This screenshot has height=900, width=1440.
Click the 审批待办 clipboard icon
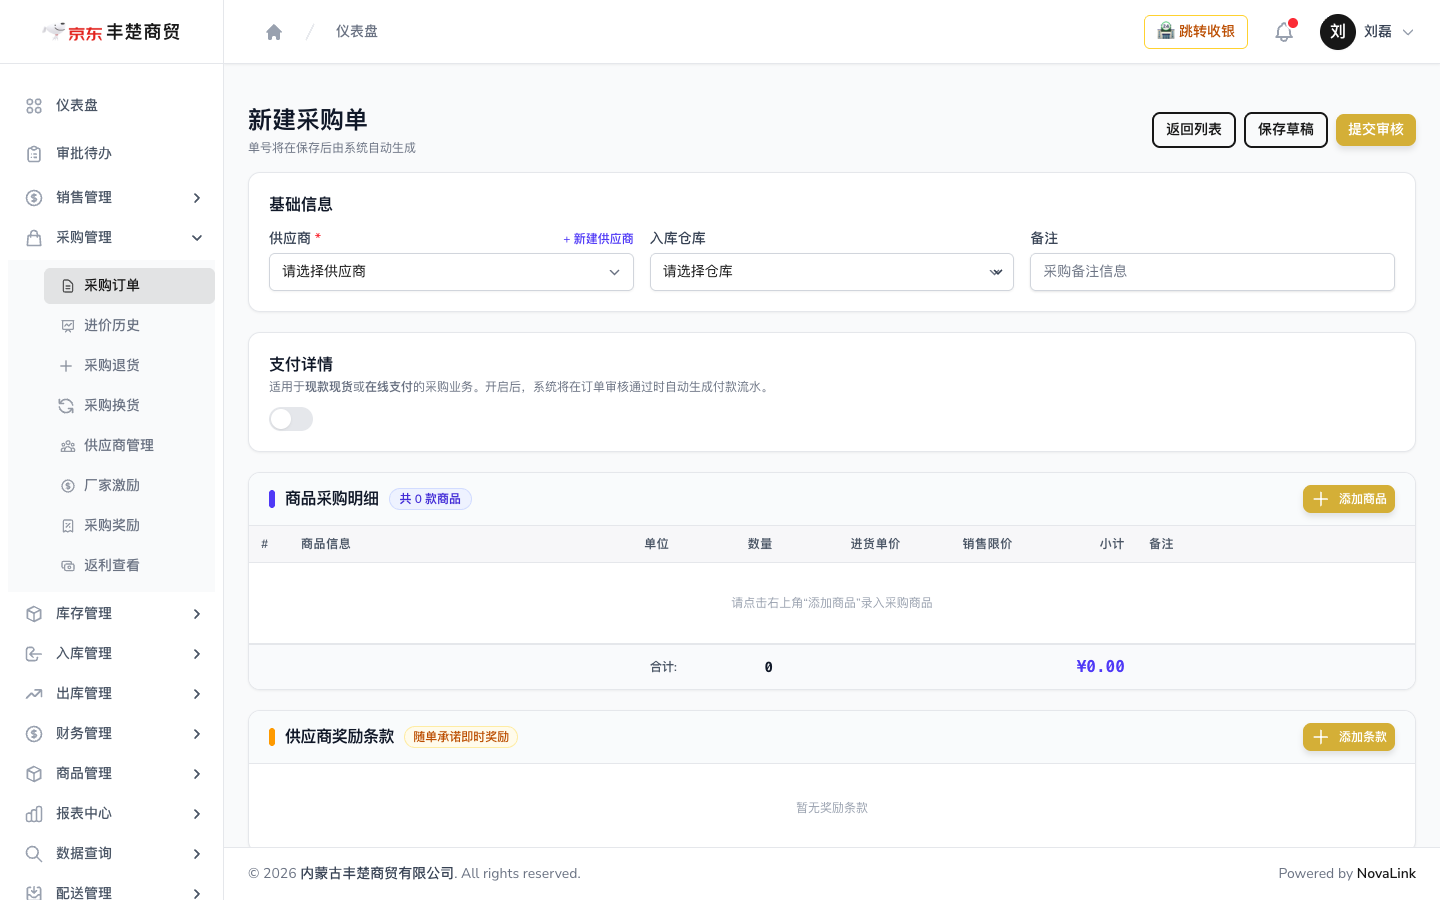coord(34,154)
